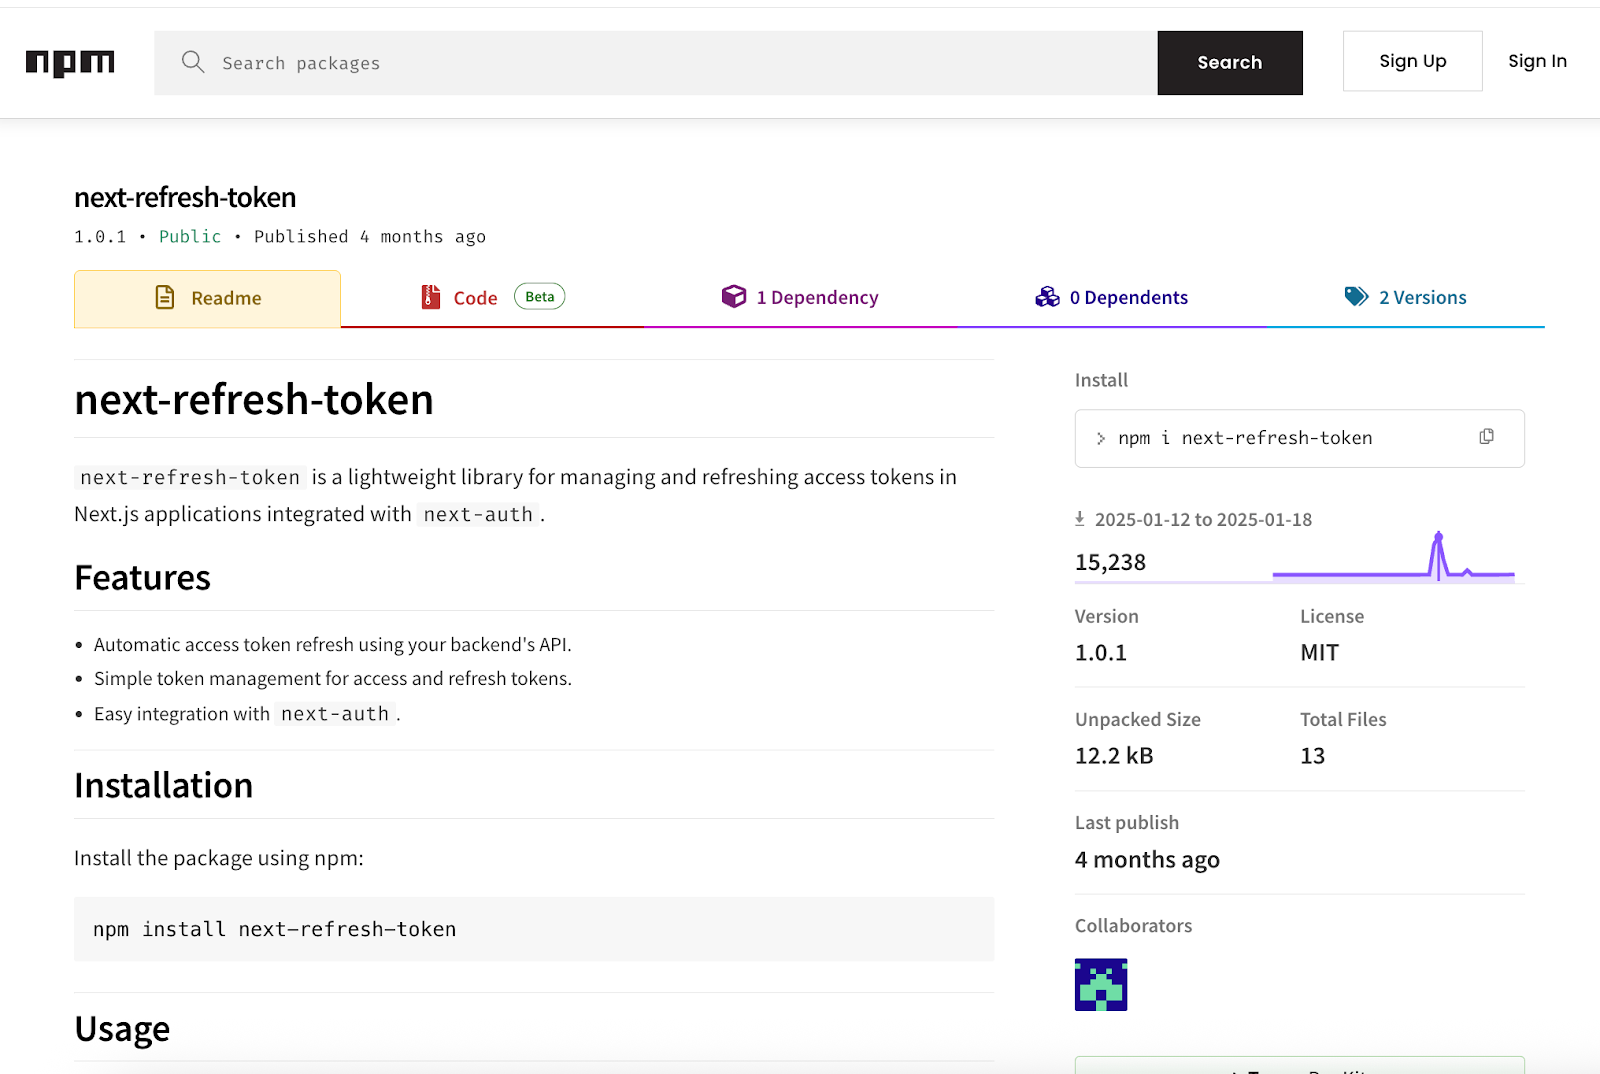Click the License value MIT
The image size is (1600, 1074).
1320,653
